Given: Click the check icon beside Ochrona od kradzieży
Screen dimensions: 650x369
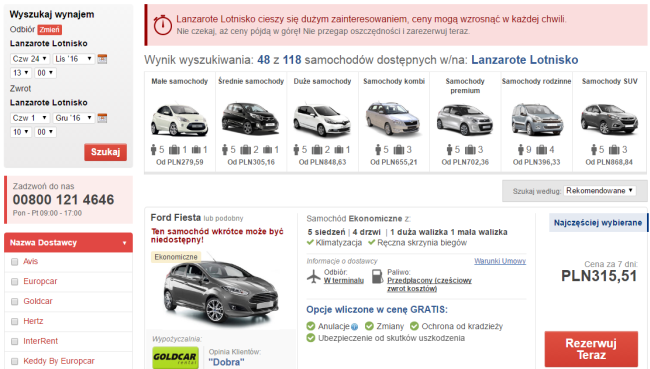Looking at the screenshot, I should tap(414, 326).
